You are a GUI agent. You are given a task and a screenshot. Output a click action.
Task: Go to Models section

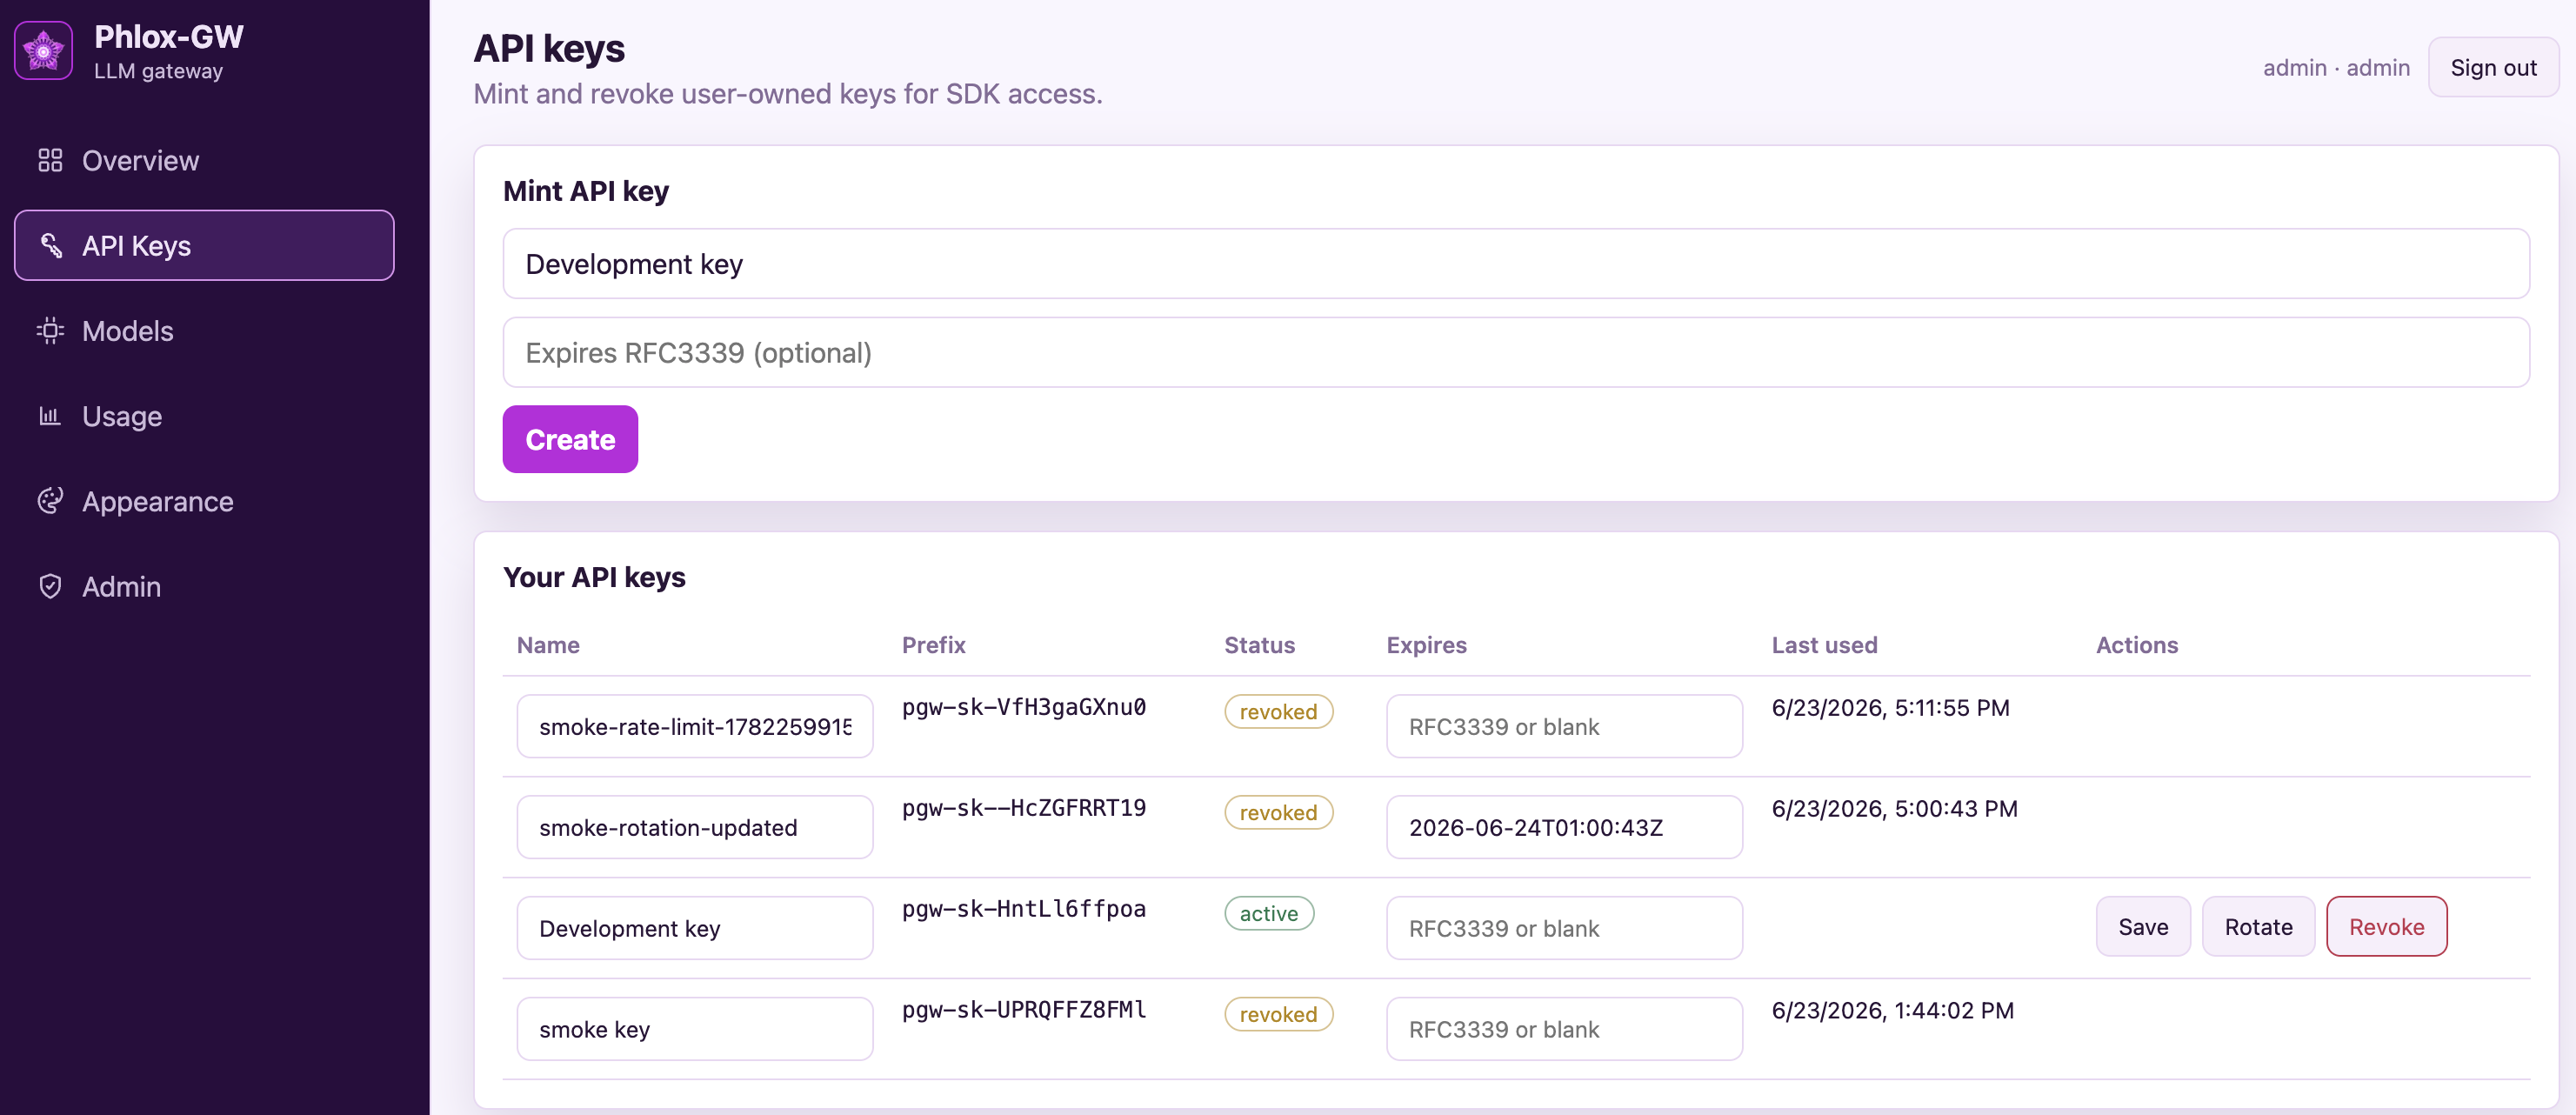point(204,330)
